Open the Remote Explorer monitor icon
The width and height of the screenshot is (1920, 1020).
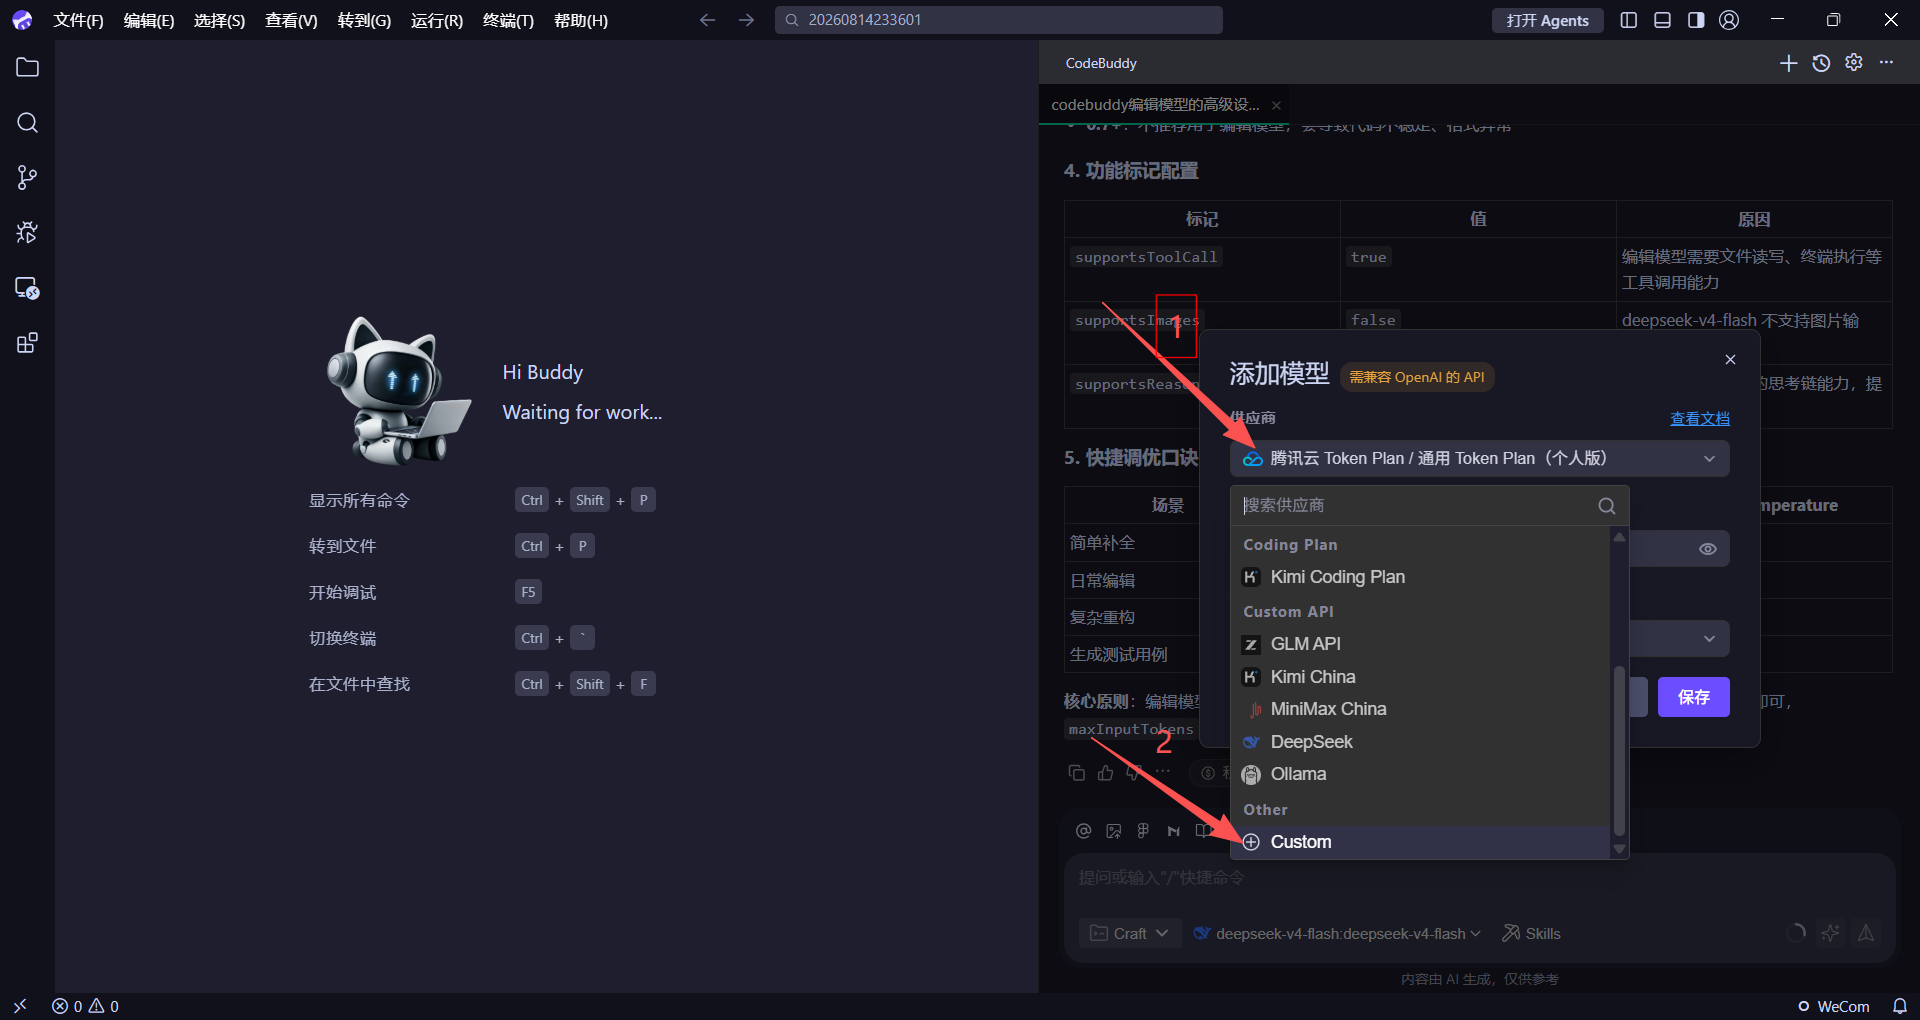[27, 288]
